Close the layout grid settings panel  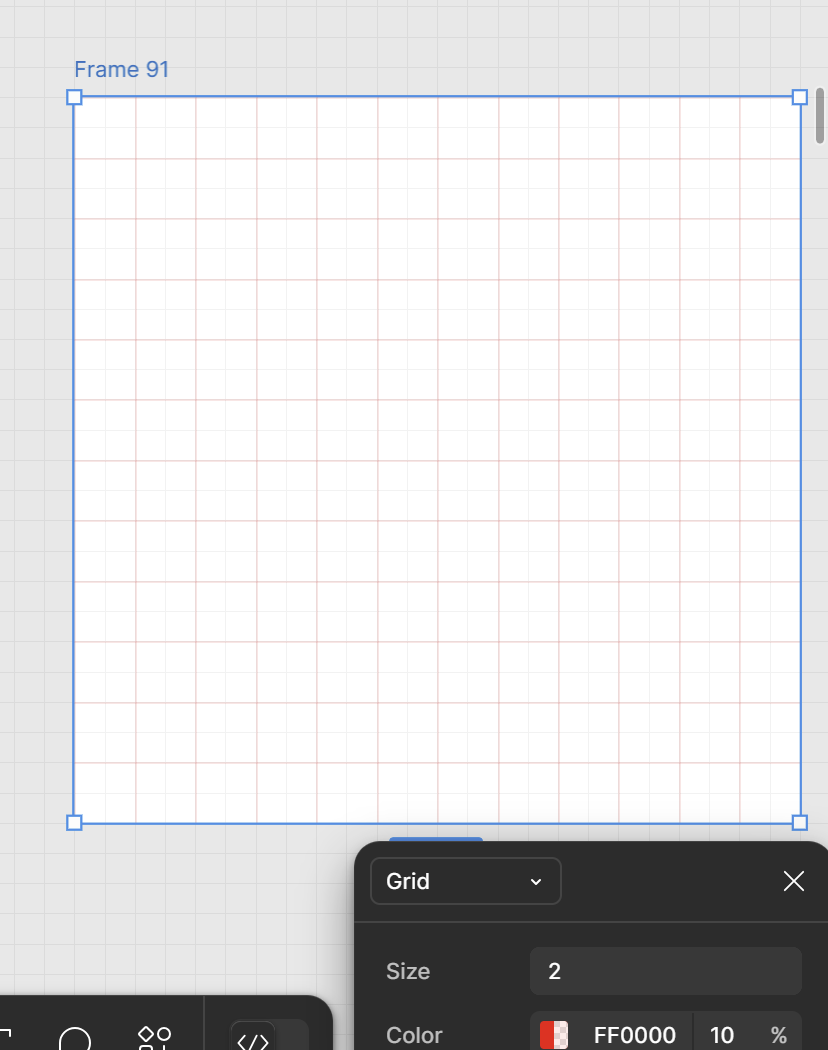[x=794, y=881]
